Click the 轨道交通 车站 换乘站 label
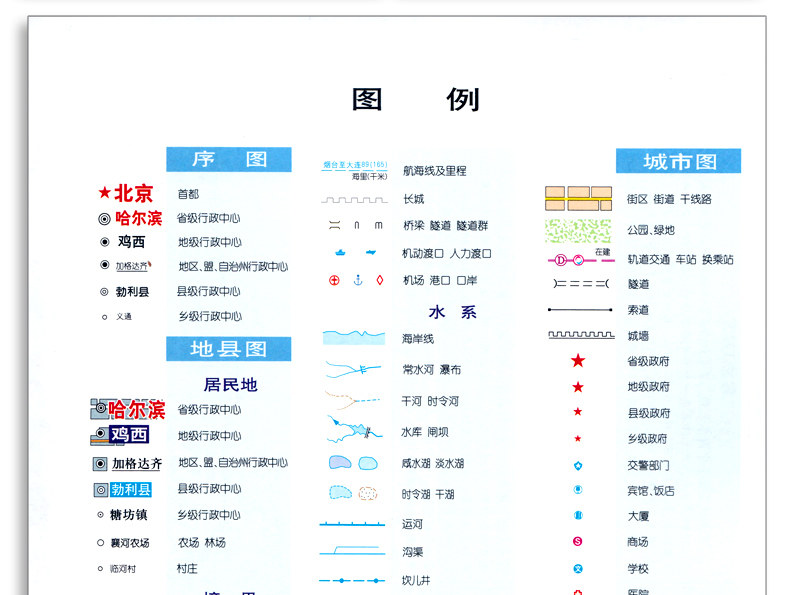 pos(680,259)
